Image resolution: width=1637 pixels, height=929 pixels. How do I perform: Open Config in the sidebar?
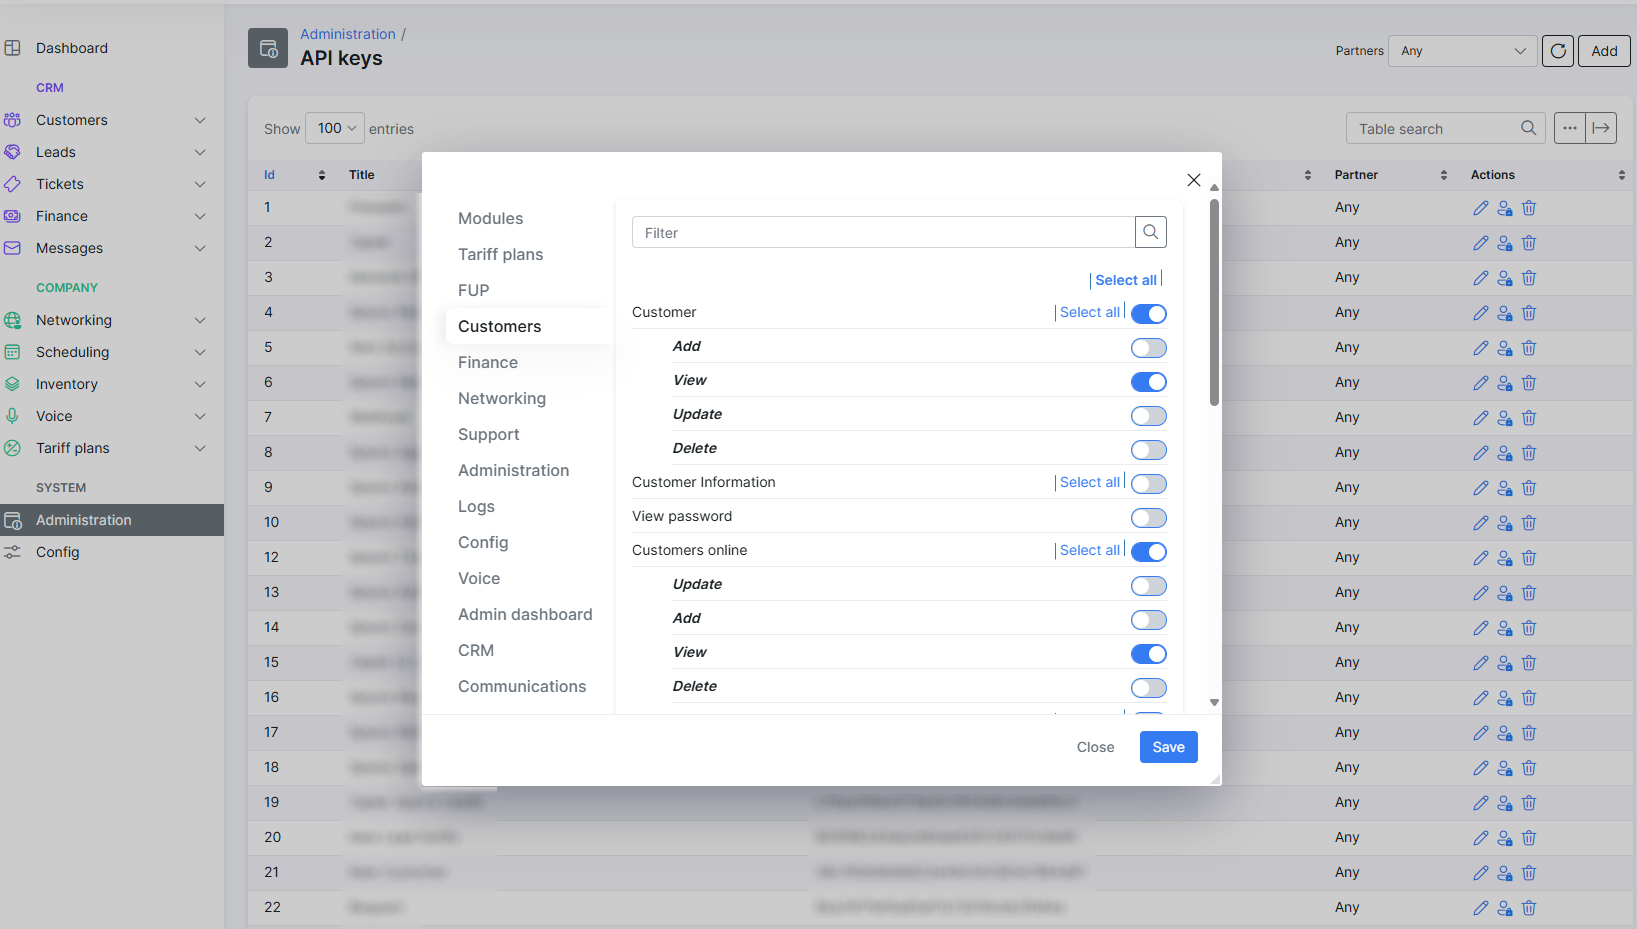(x=58, y=552)
